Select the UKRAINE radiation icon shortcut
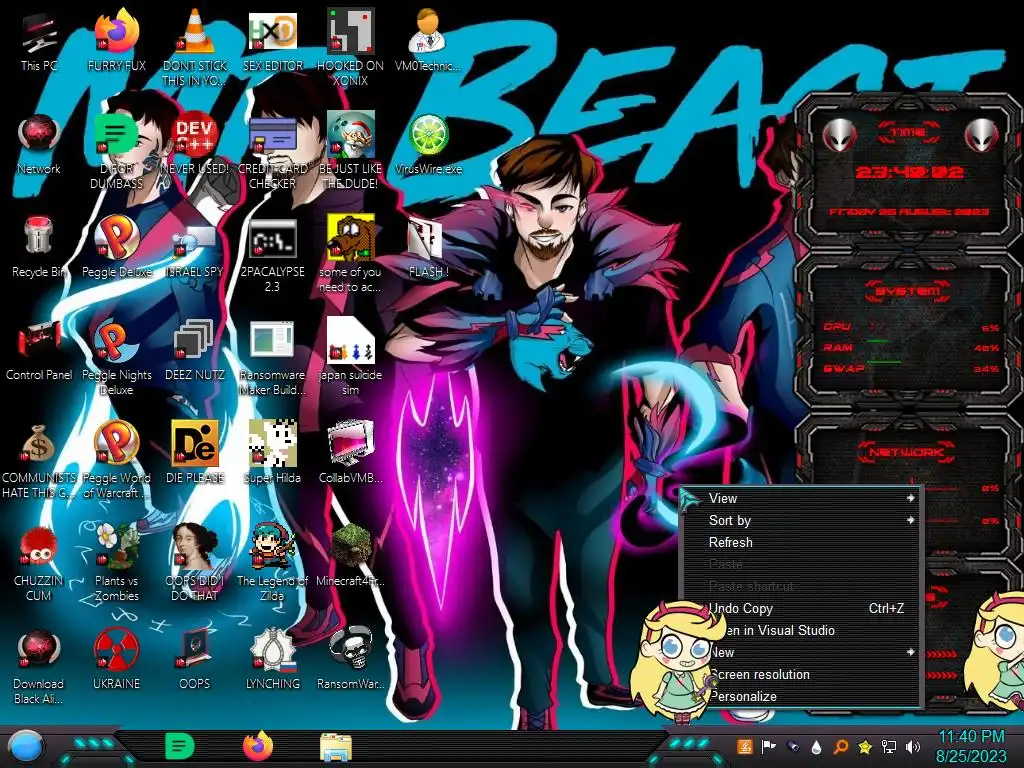The image size is (1024, 768). coord(116,660)
